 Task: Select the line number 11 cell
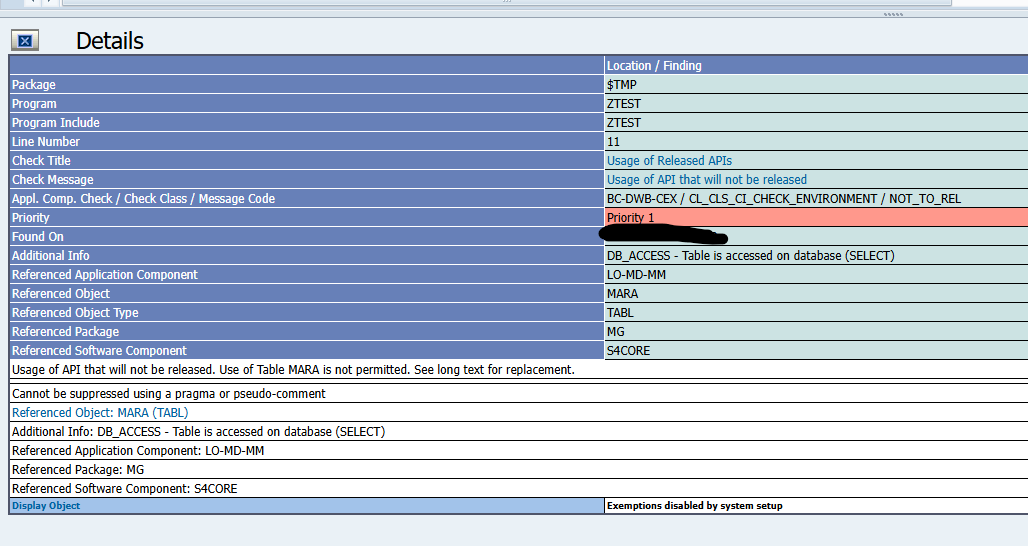(614, 142)
